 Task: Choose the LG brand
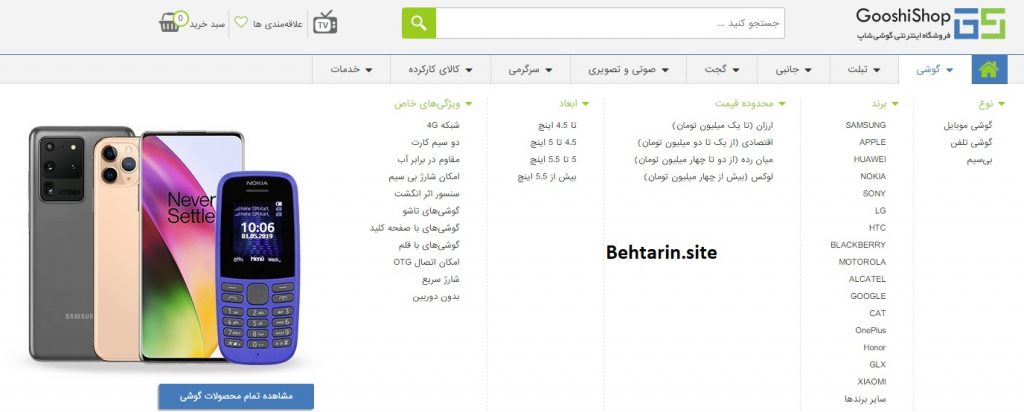tap(880, 211)
